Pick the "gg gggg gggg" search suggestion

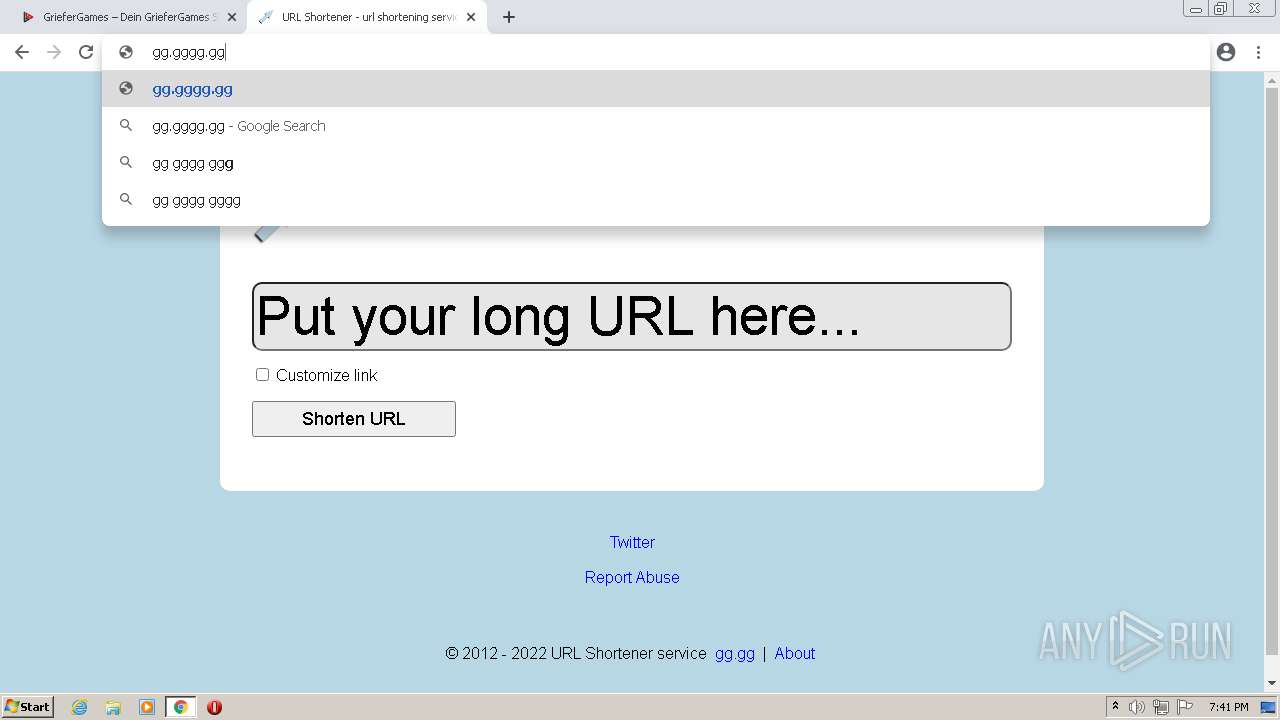pyautogui.click(x=656, y=200)
